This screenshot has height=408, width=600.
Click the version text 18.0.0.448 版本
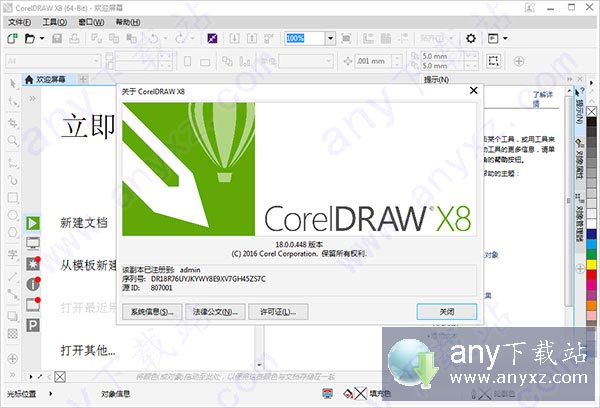(299, 244)
